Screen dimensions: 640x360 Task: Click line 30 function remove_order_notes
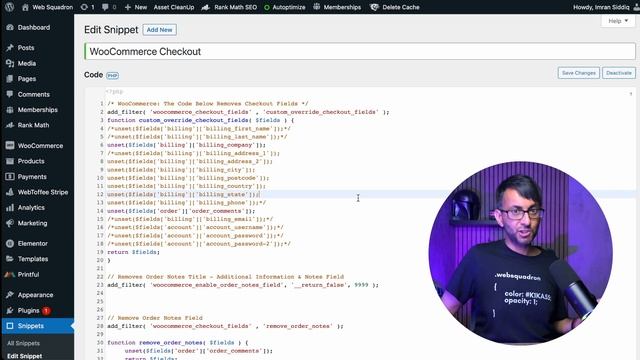pyautogui.click(x=178, y=342)
